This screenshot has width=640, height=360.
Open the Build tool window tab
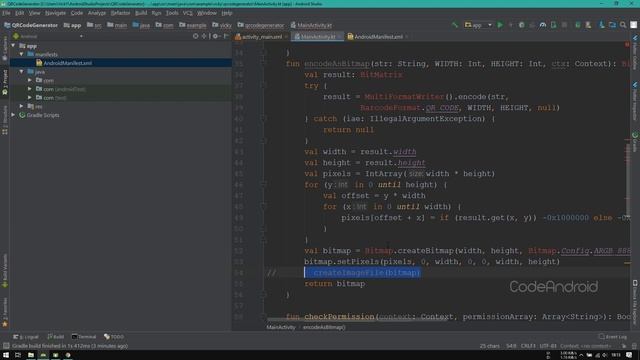56,337
